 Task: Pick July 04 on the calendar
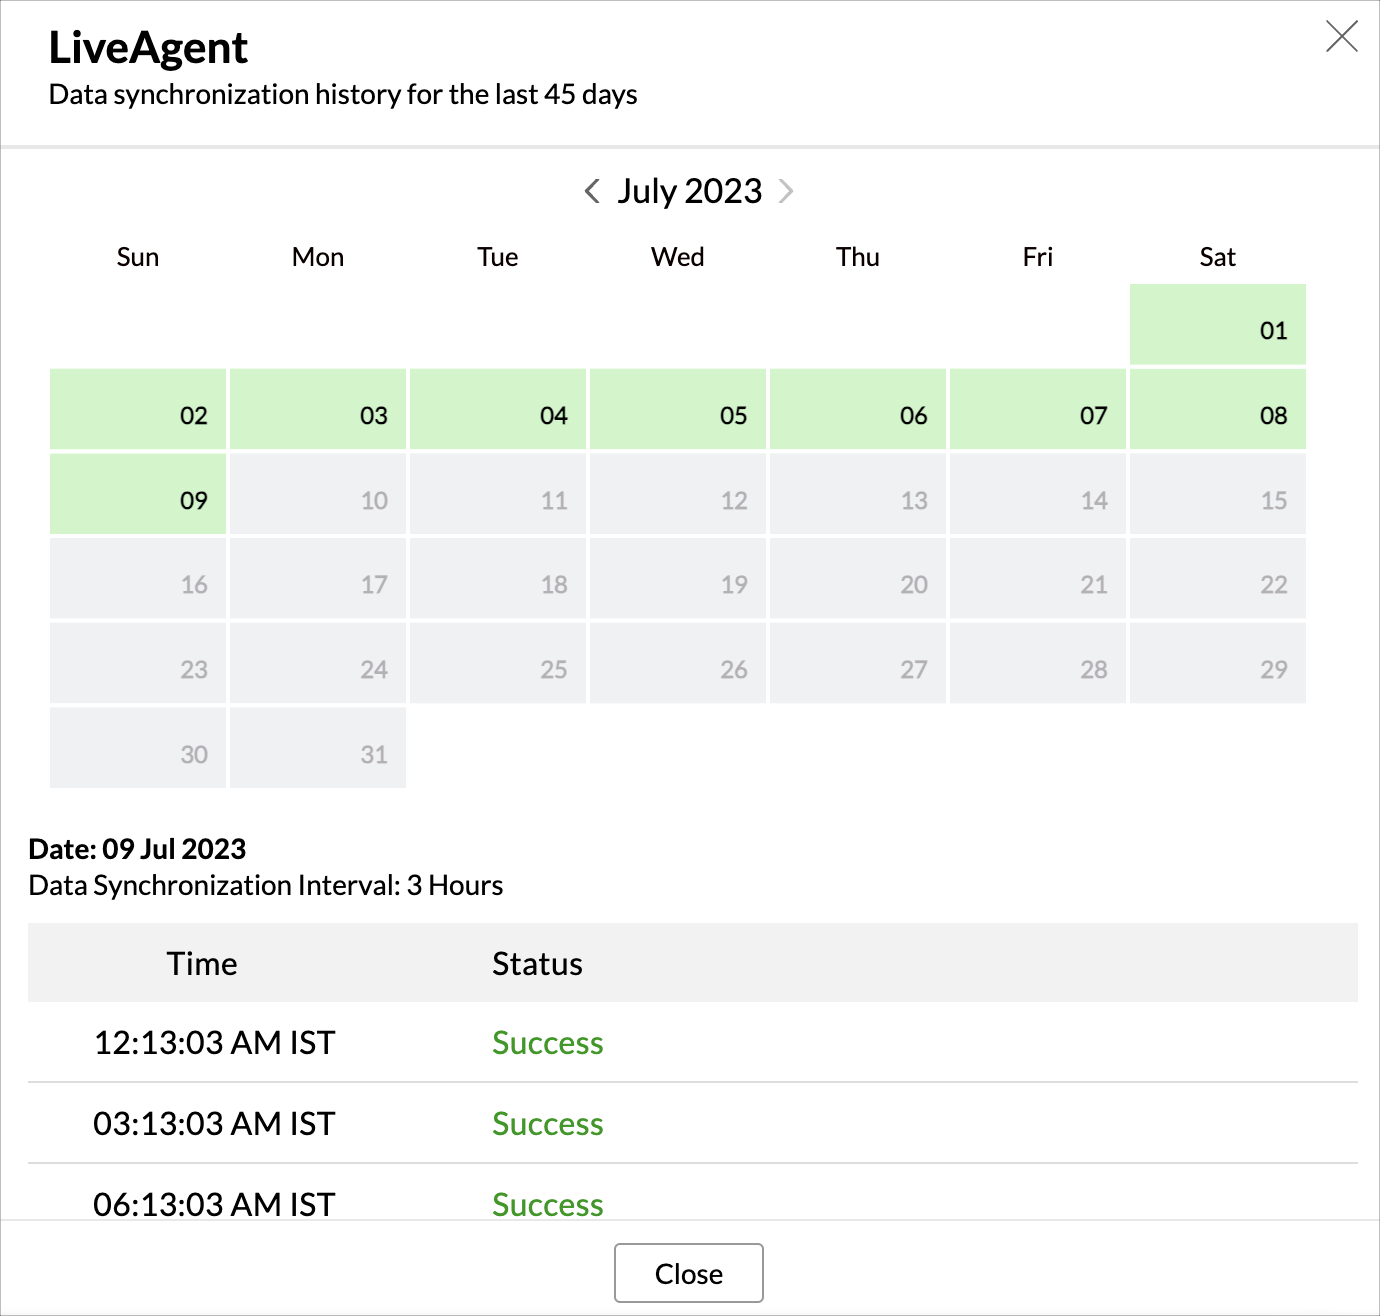tap(498, 410)
